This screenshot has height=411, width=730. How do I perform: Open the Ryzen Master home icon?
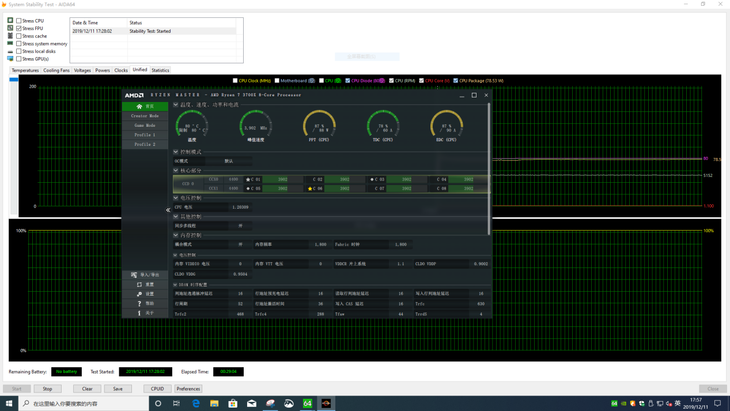pos(139,106)
